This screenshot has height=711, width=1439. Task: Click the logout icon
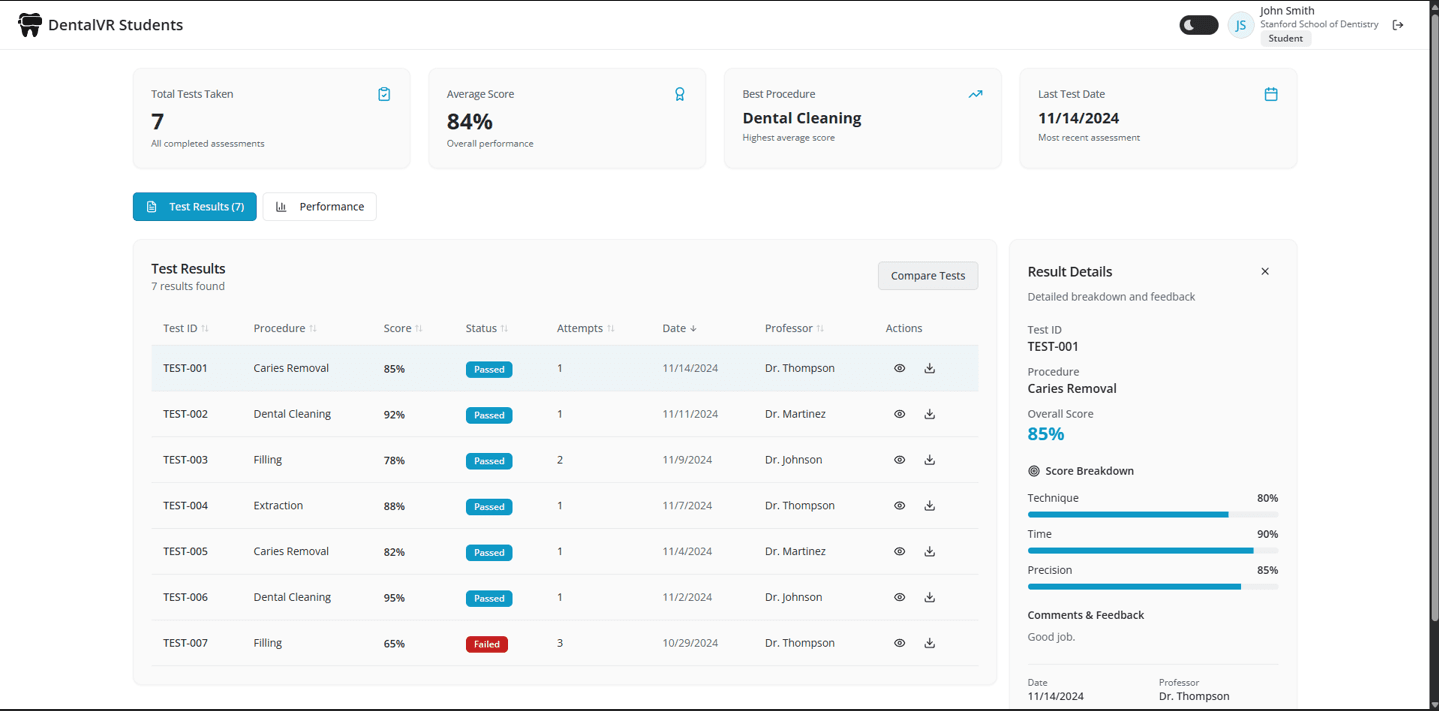point(1398,25)
